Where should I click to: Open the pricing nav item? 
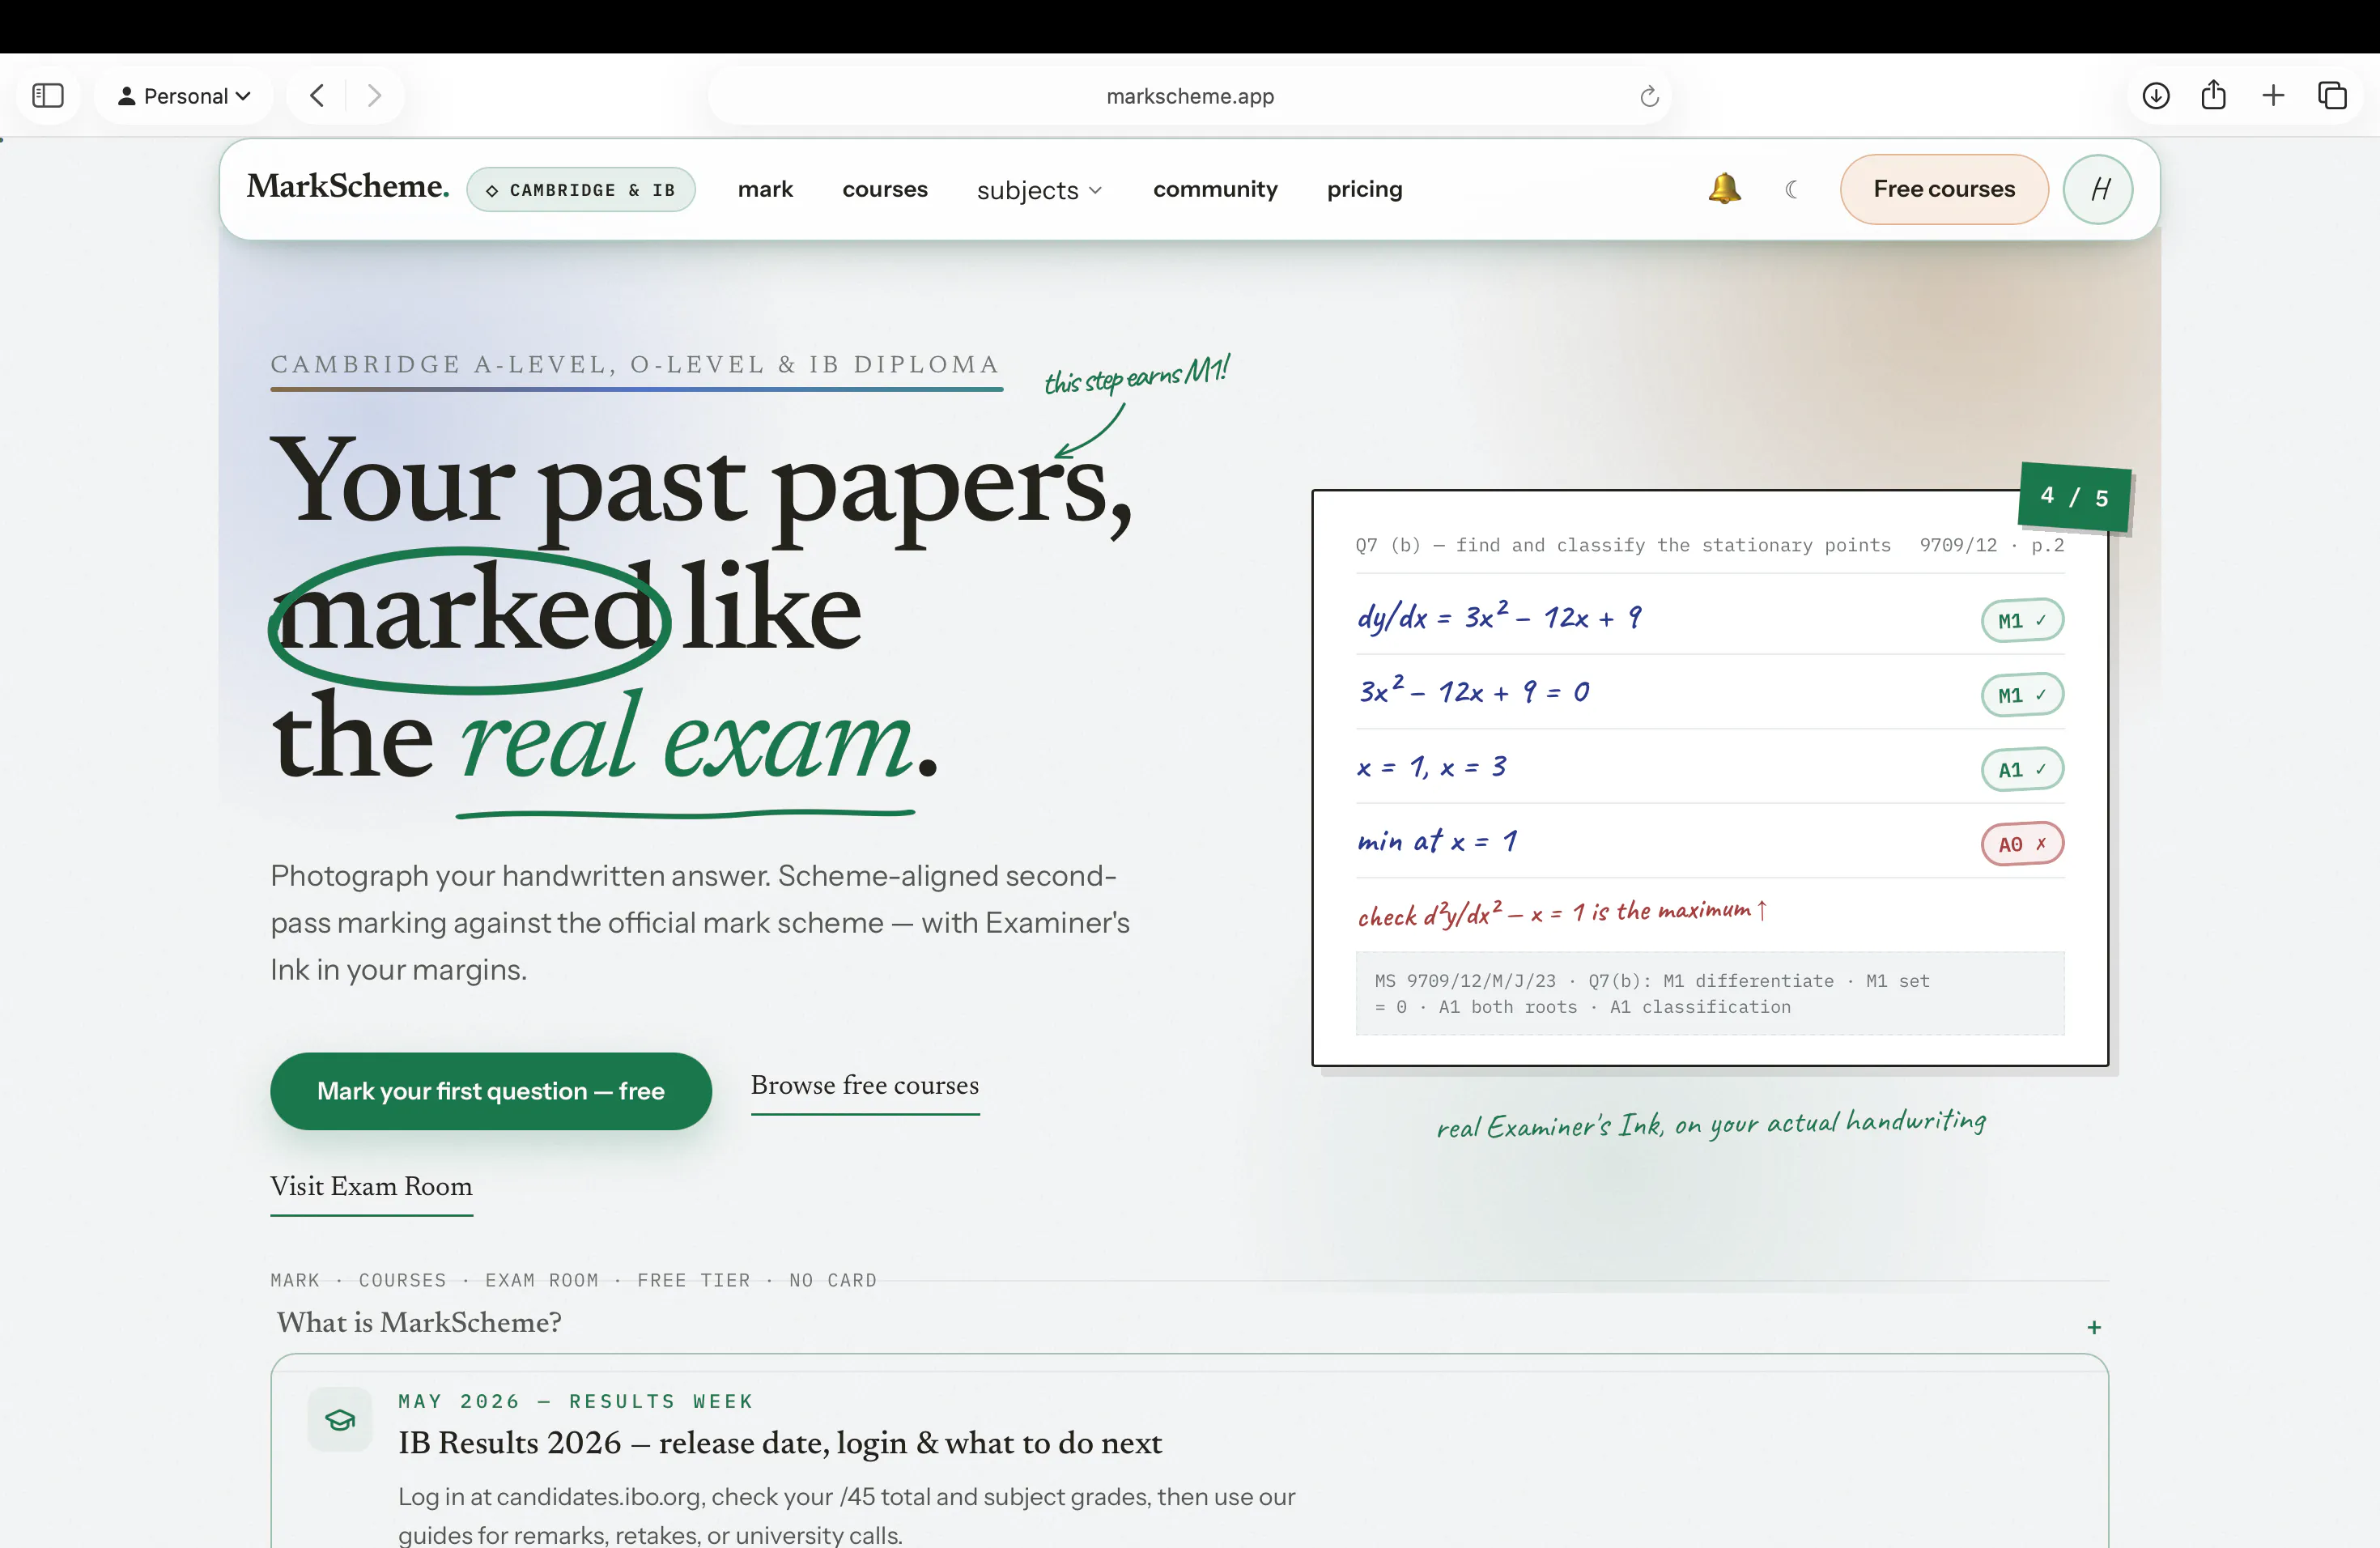1364,189
